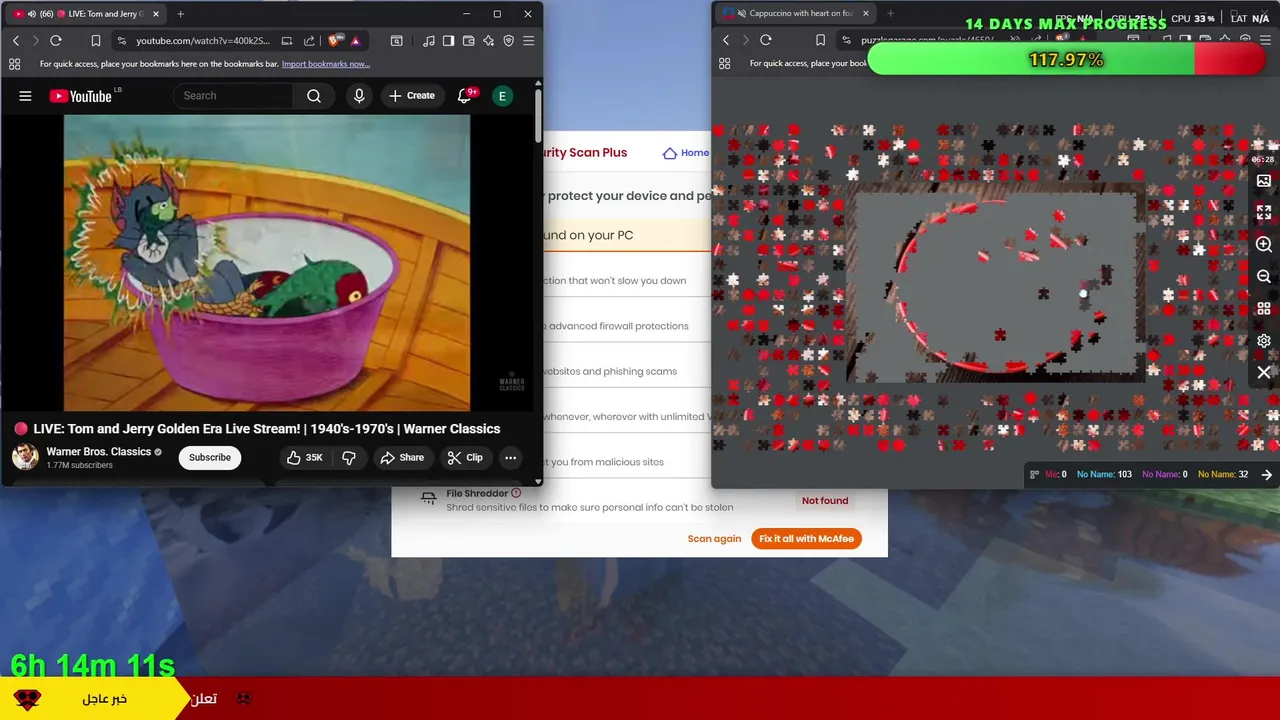
Task: Toggle puzzle fullscreen mode
Action: pos(1264,213)
